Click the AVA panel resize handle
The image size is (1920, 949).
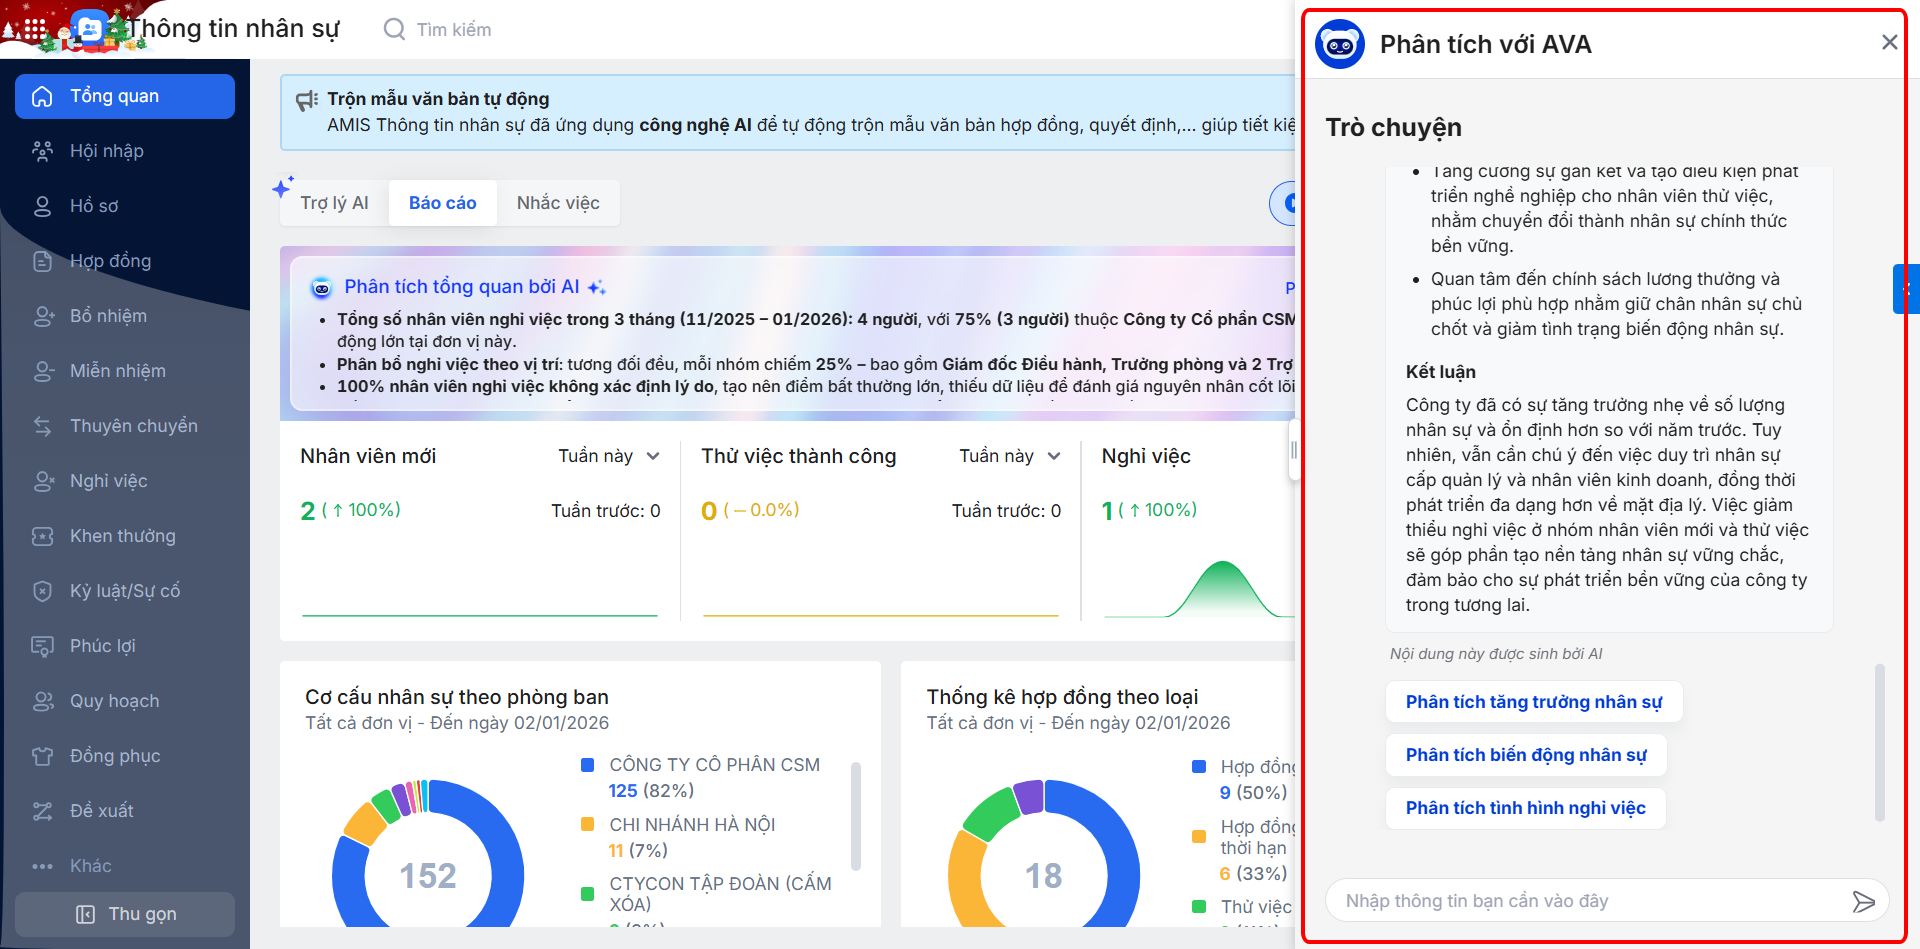click(x=1294, y=450)
